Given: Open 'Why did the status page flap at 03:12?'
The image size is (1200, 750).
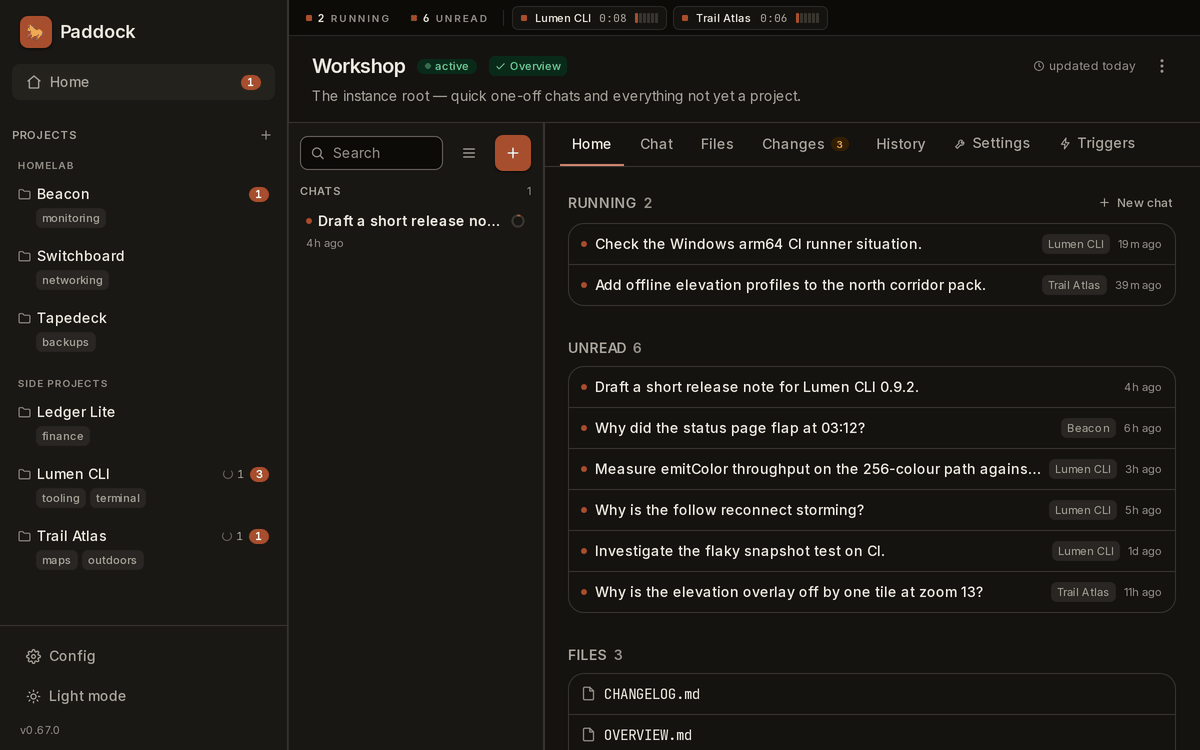Looking at the screenshot, I should (x=872, y=428).
